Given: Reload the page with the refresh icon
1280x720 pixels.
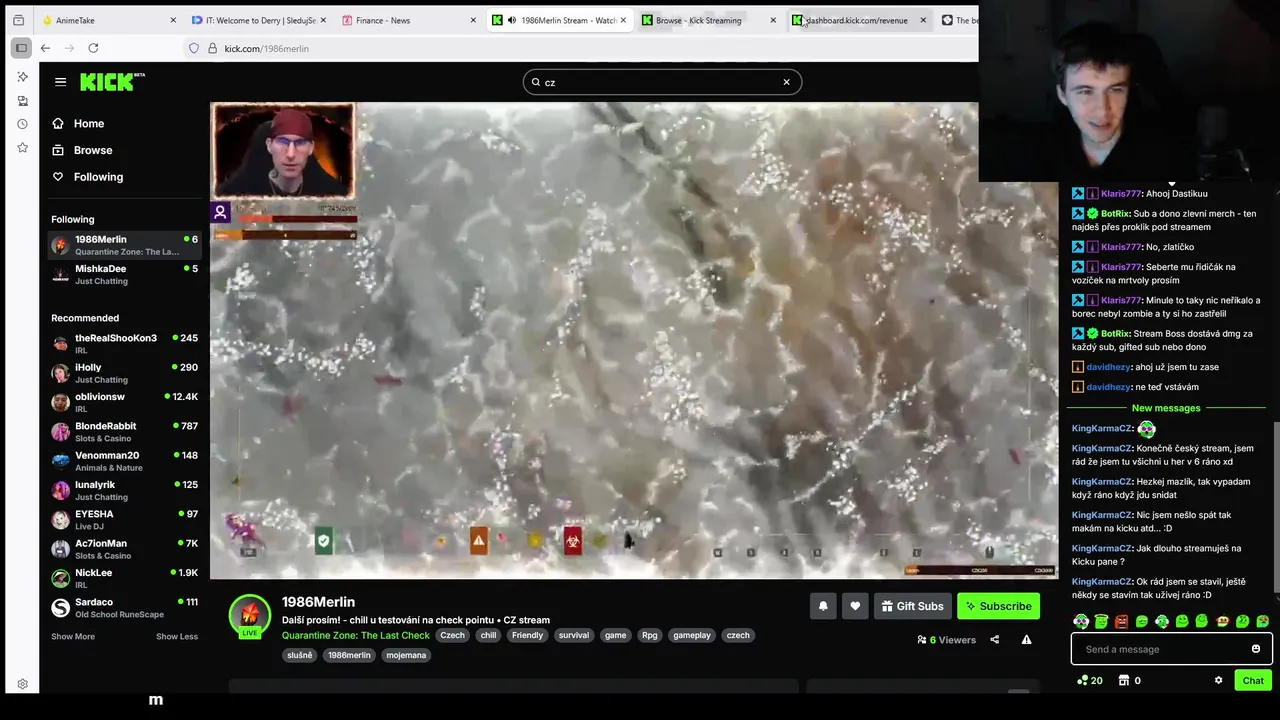Looking at the screenshot, I should tap(93, 48).
